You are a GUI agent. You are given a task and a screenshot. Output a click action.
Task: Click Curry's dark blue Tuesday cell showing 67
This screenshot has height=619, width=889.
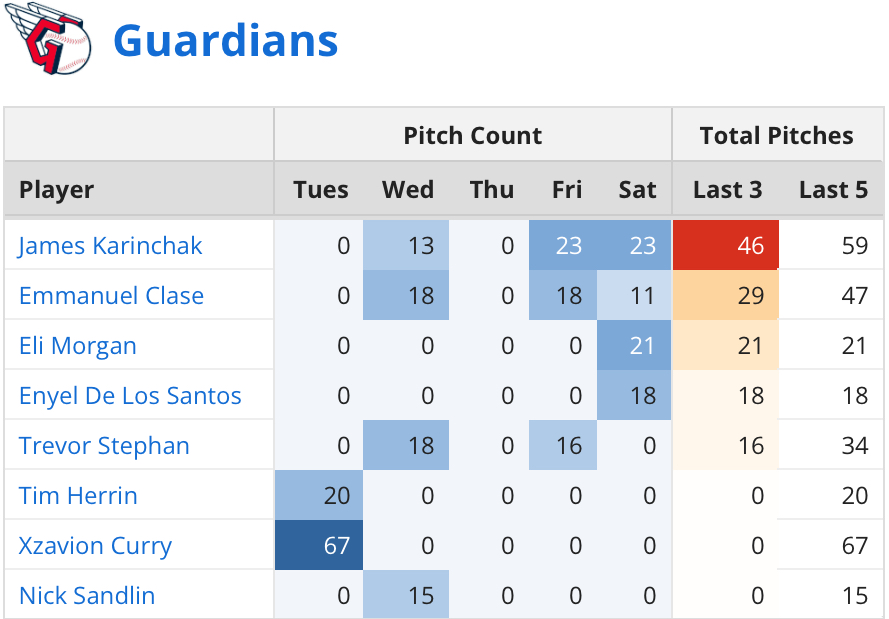click(320, 546)
